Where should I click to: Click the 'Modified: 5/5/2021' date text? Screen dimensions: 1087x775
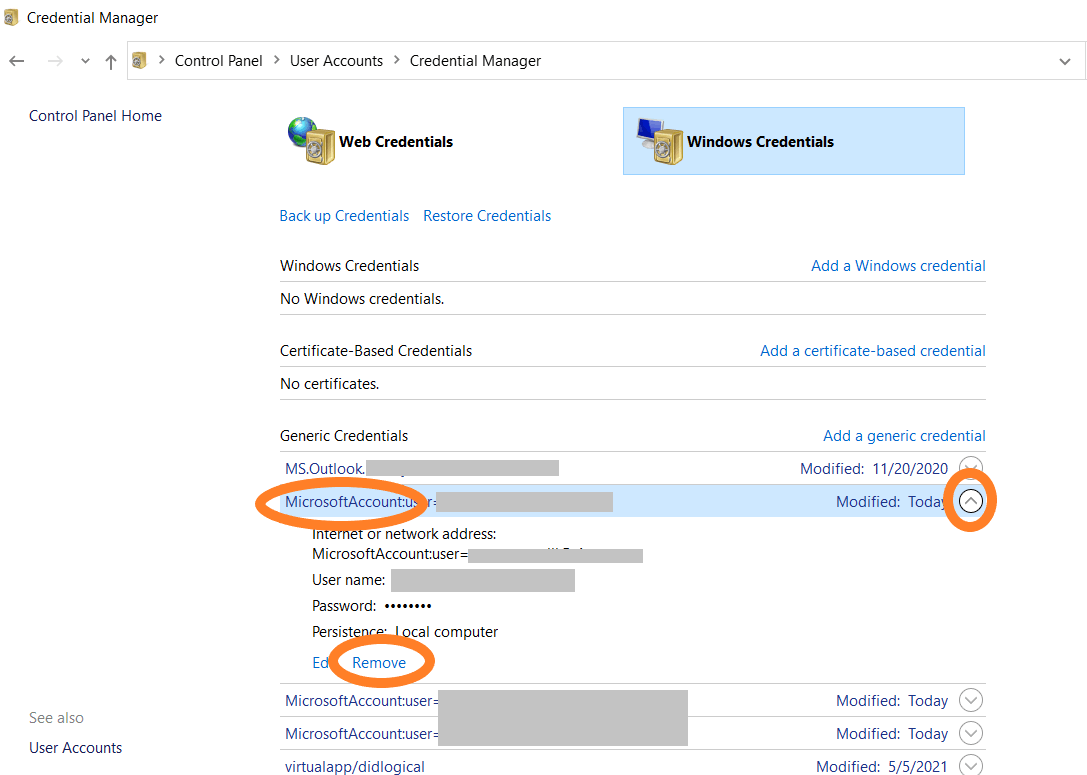(x=882, y=767)
